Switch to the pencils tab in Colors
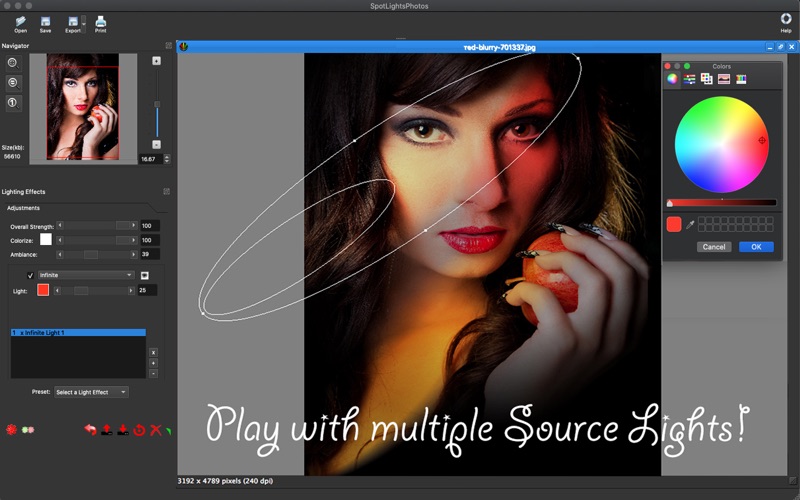This screenshot has width=800, height=500. tap(741, 79)
